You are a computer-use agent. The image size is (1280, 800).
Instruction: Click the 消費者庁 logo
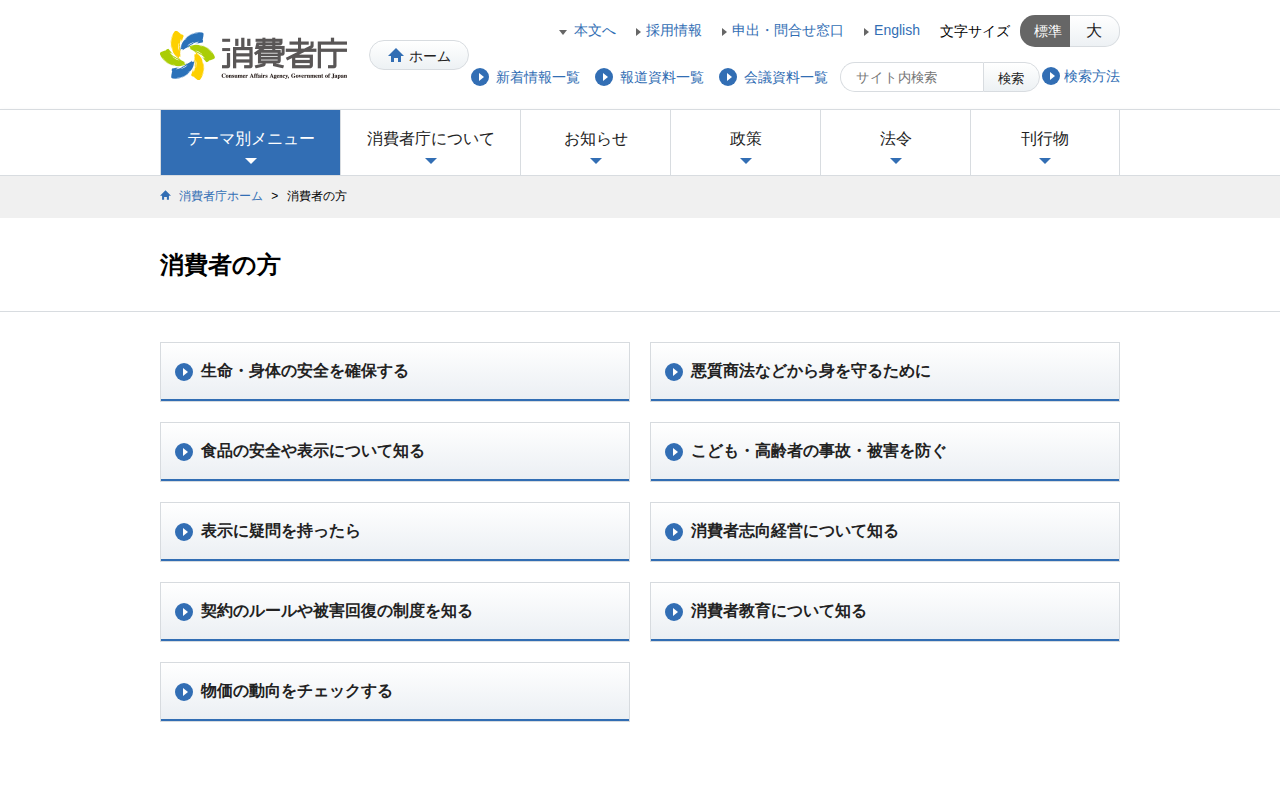coord(254,55)
